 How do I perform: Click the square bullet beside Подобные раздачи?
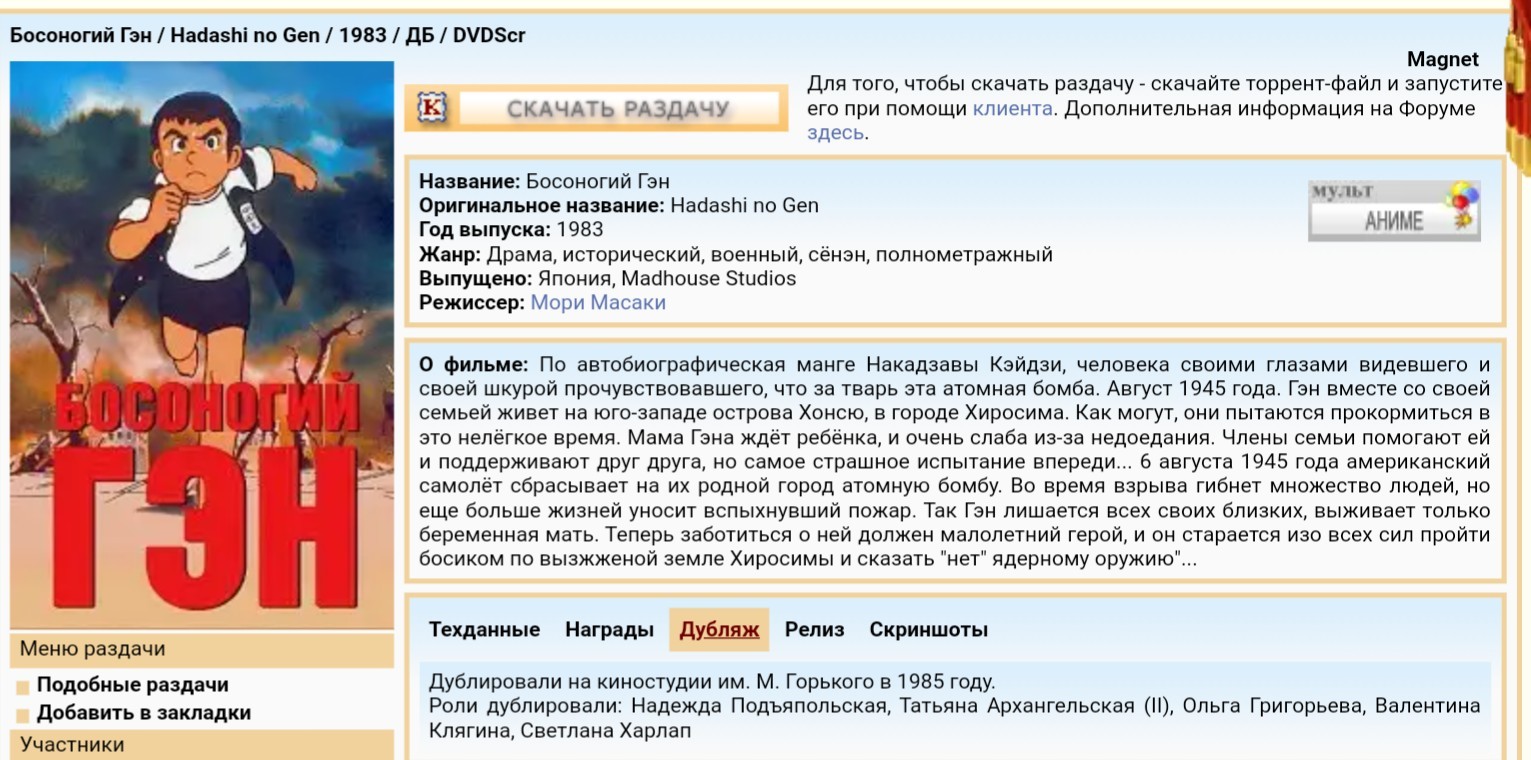coord(23,687)
